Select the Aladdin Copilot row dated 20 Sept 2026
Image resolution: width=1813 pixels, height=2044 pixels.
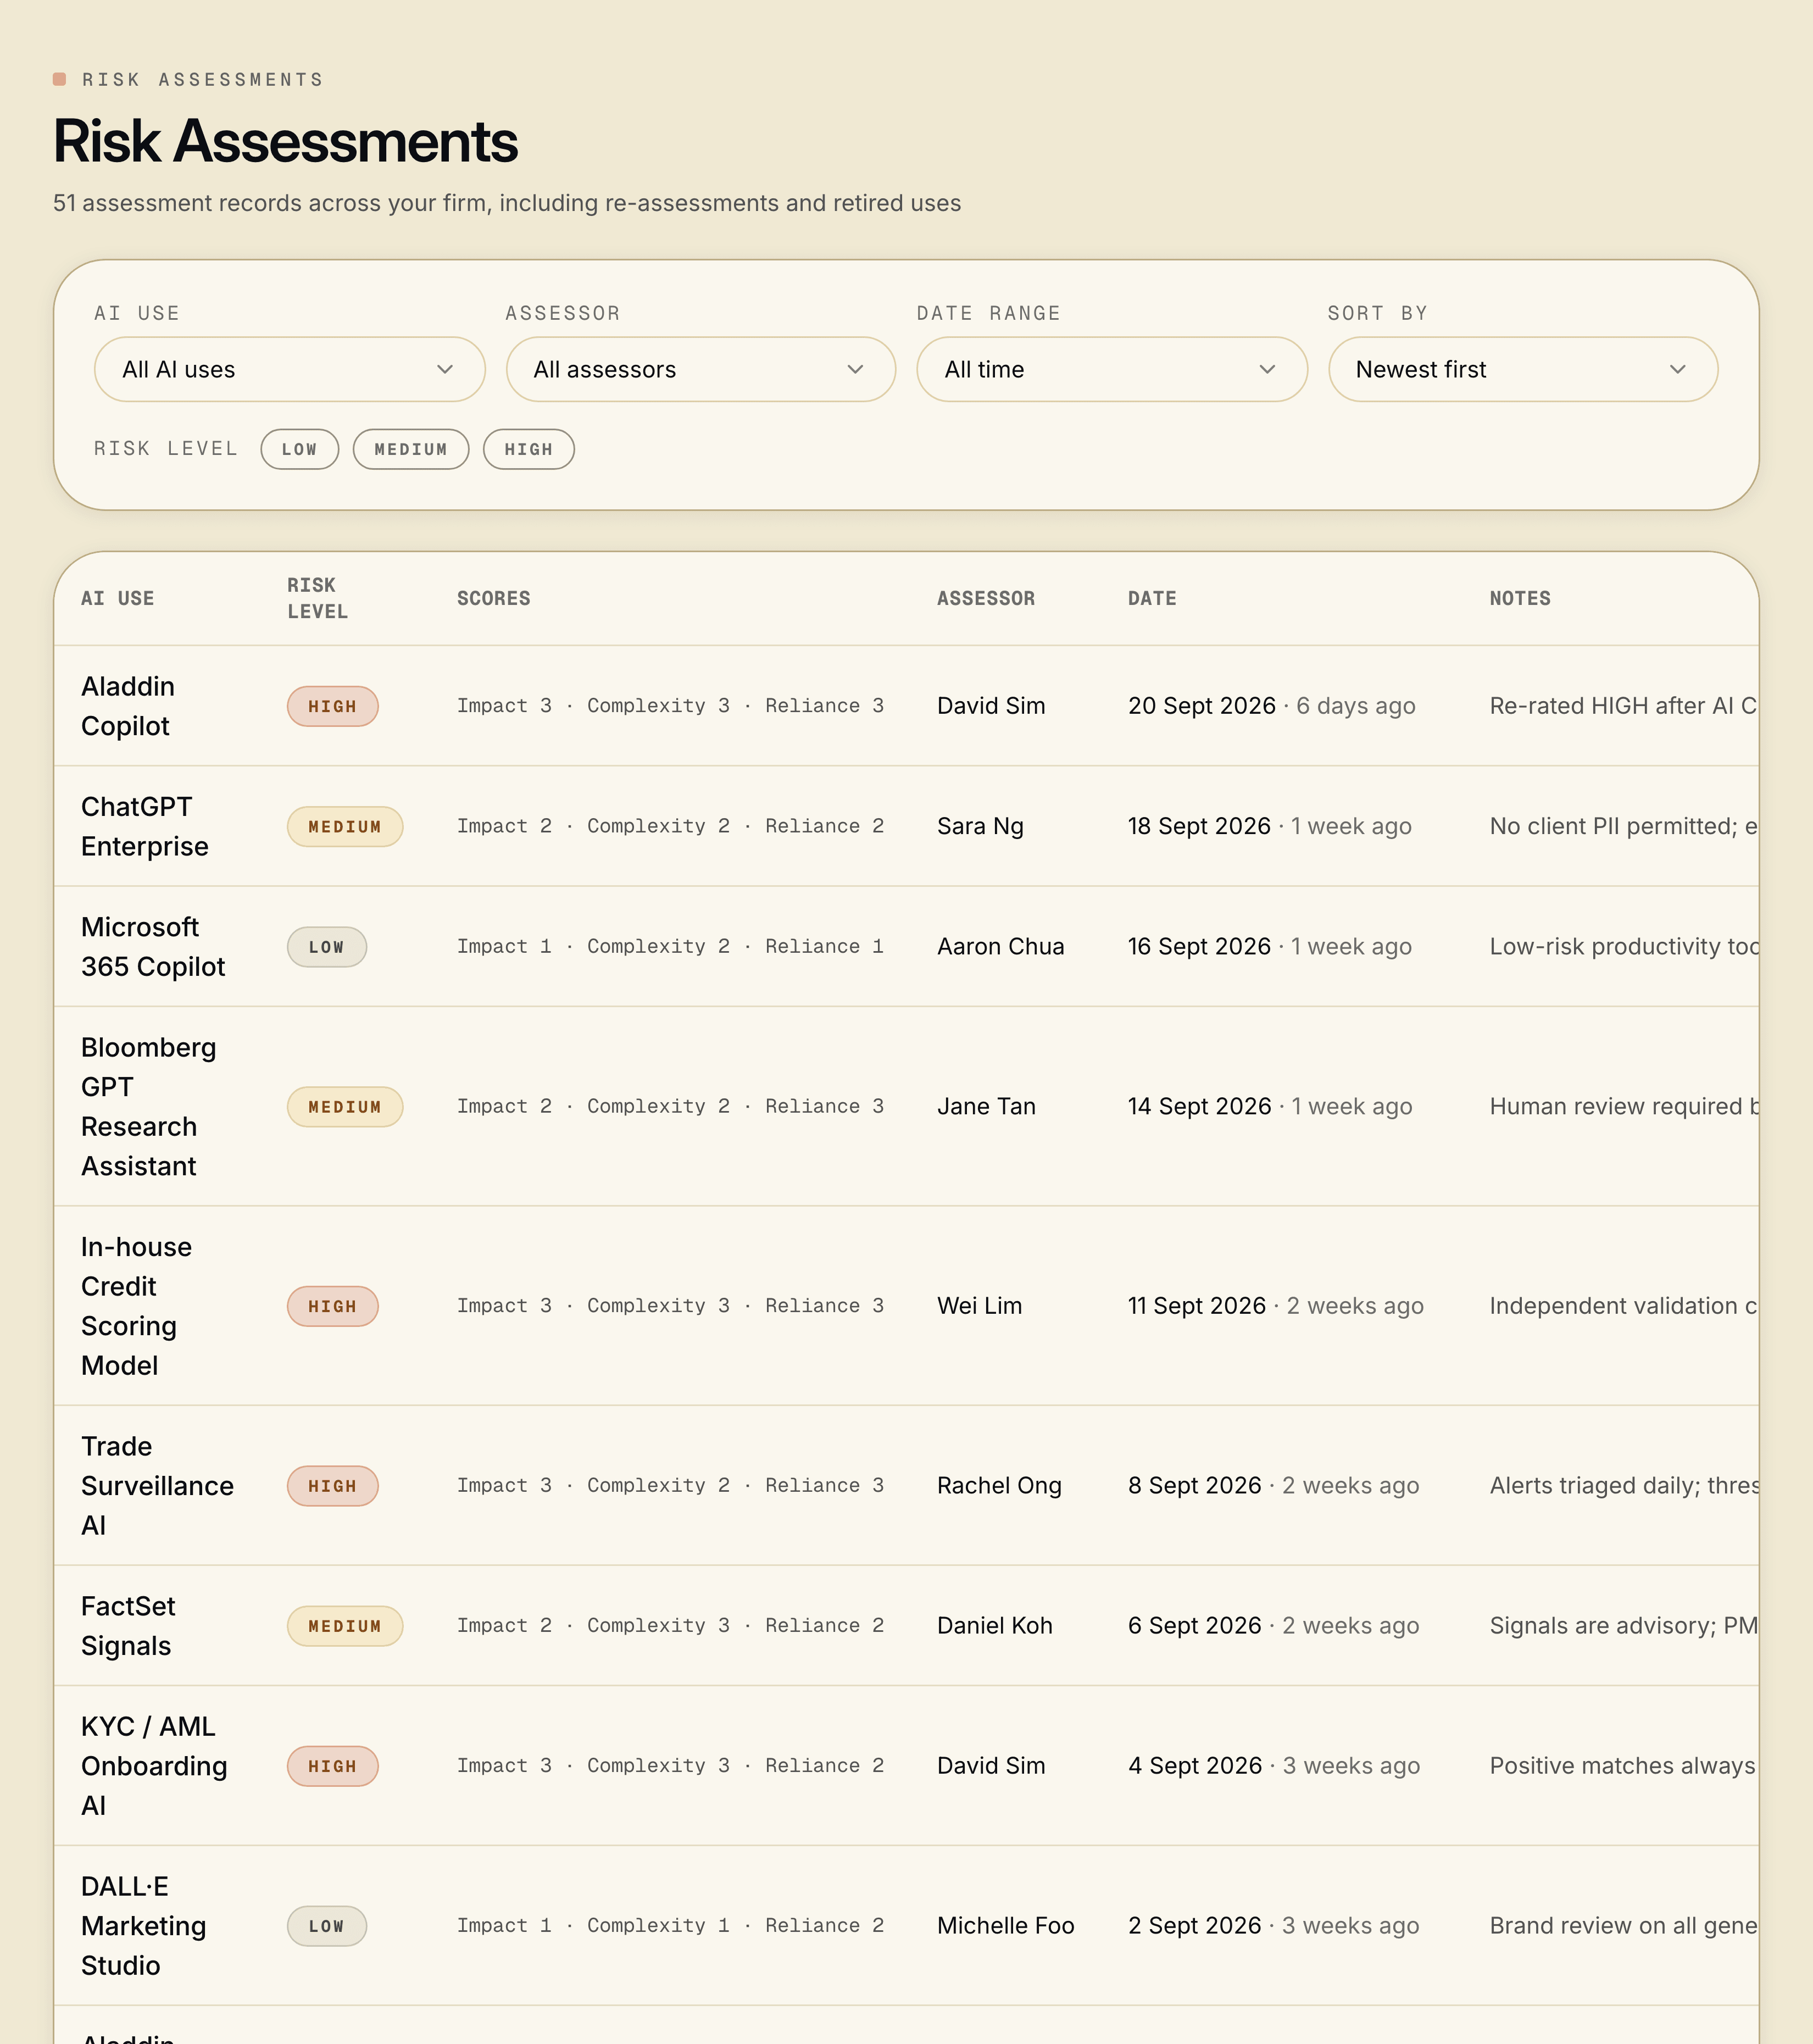tap(906, 706)
